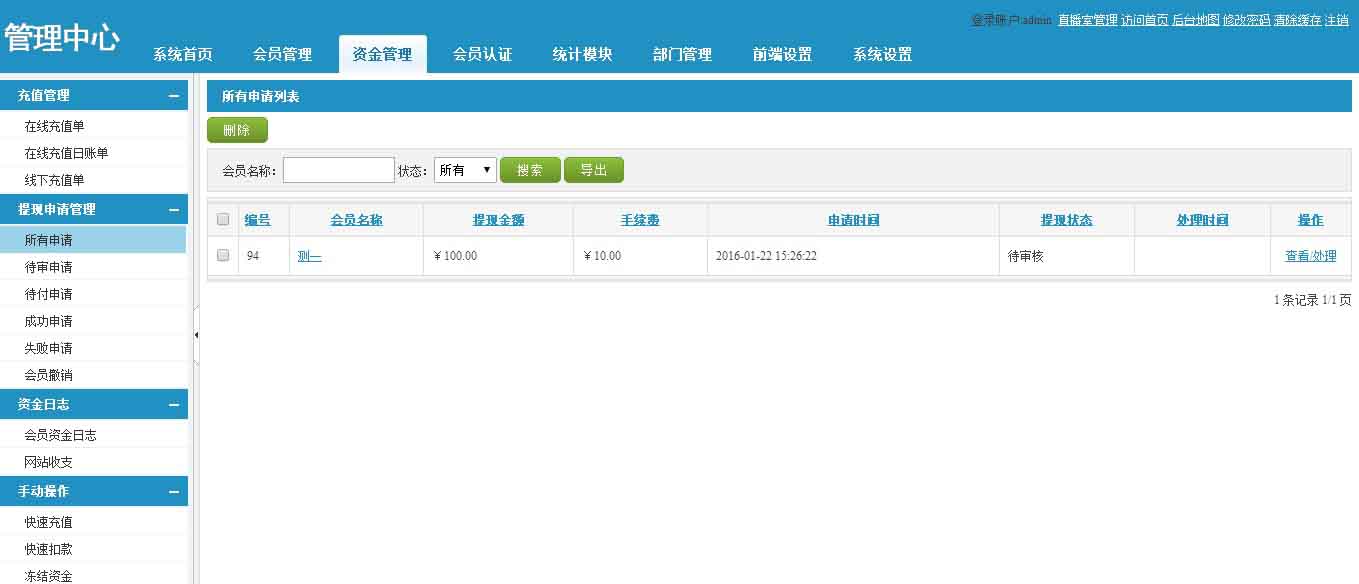
Task: Click the minus icon beside 手动操作
Action: tap(173, 492)
